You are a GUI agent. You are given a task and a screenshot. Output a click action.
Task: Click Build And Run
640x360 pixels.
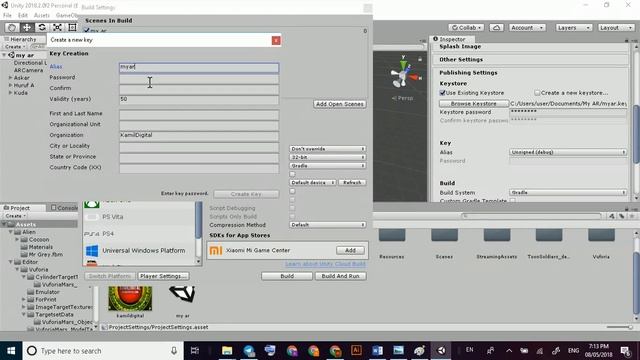tap(340, 276)
